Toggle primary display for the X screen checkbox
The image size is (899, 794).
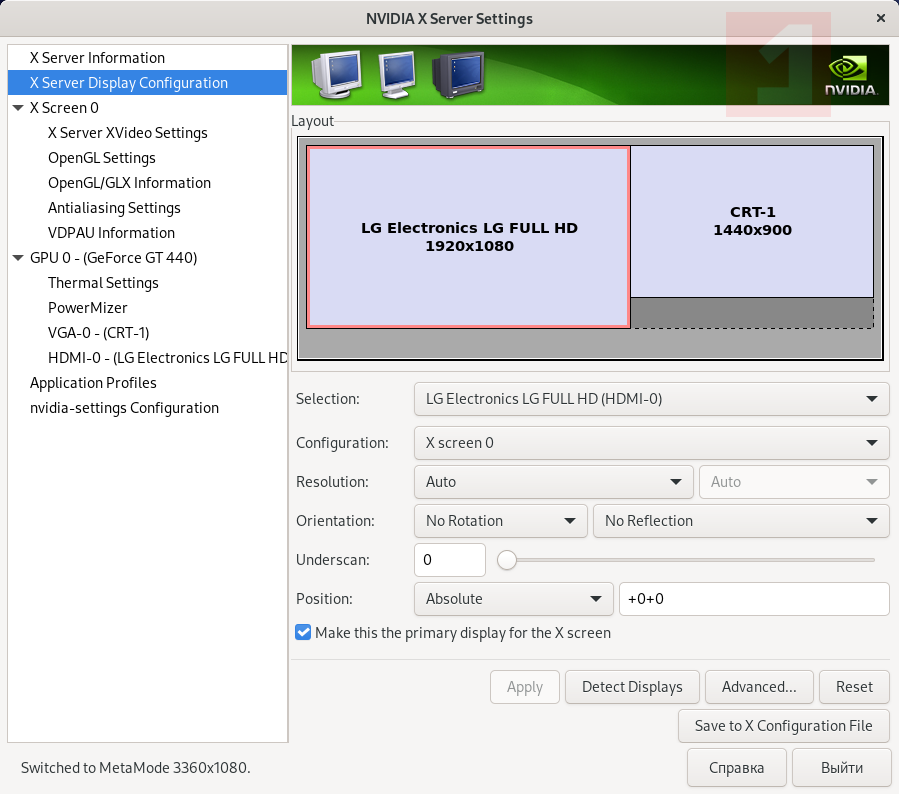pyautogui.click(x=303, y=632)
